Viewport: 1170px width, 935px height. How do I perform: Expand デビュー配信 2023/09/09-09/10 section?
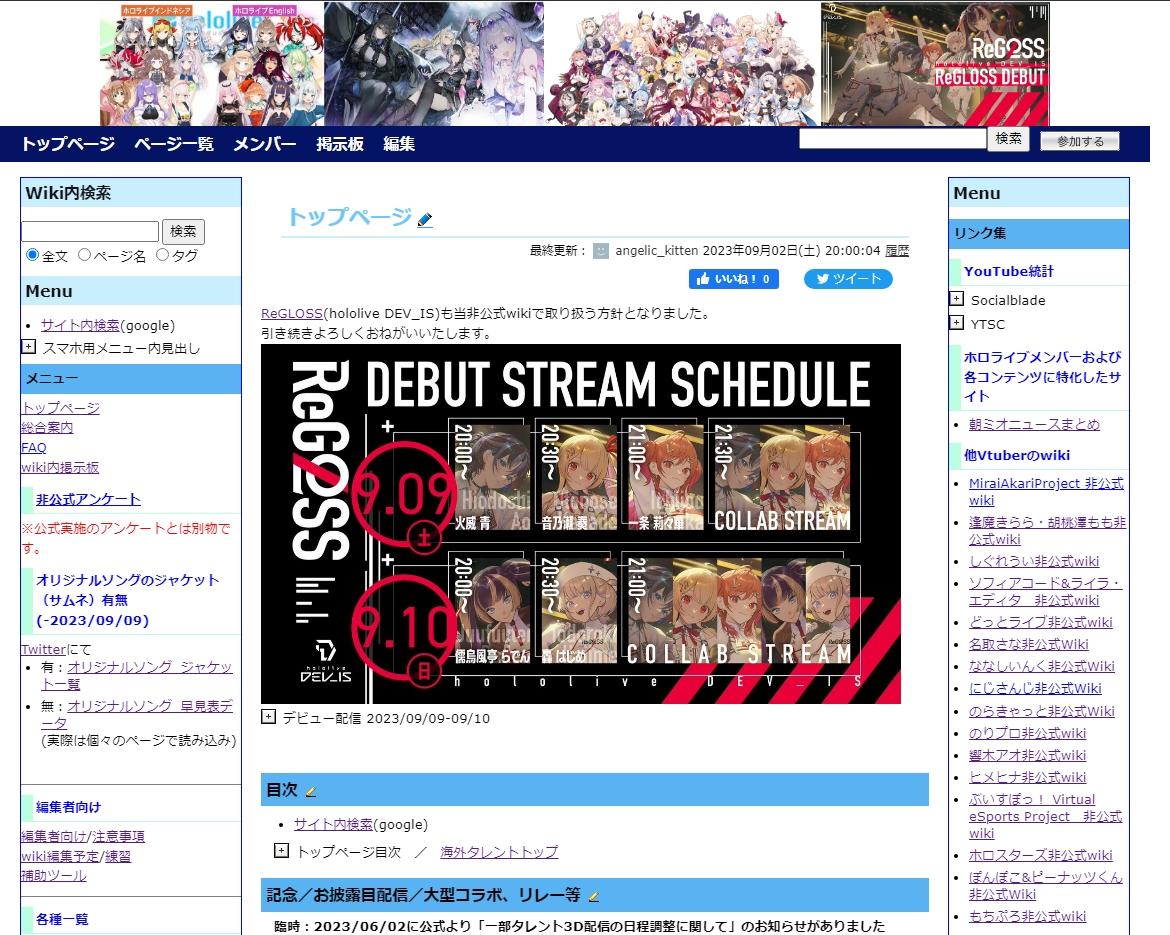[268, 717]
